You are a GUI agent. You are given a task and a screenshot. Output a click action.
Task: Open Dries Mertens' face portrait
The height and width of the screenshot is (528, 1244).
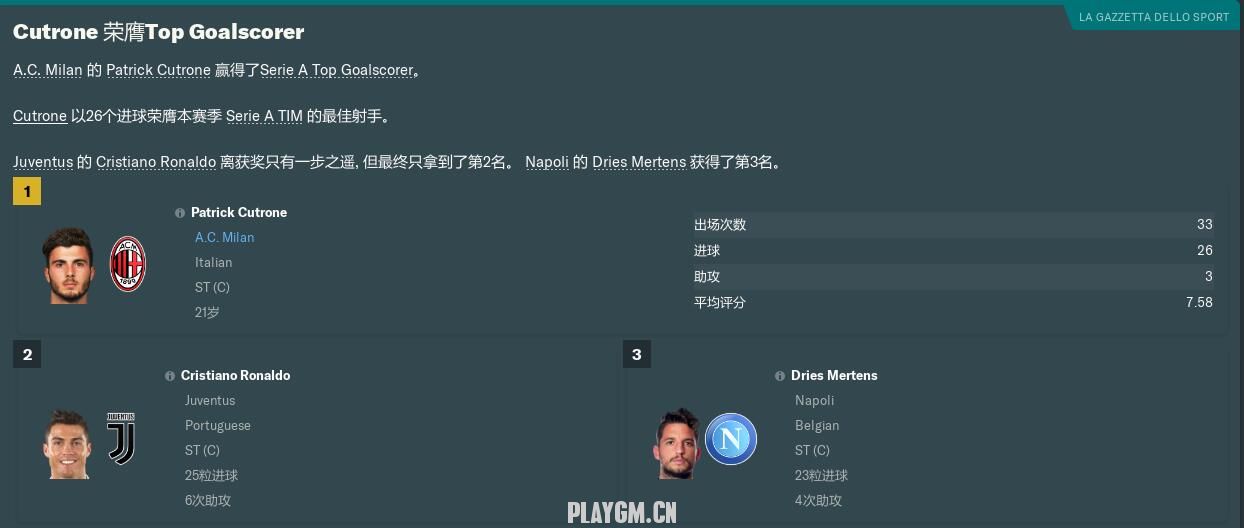pyautogui.click(x=677, y=442)
